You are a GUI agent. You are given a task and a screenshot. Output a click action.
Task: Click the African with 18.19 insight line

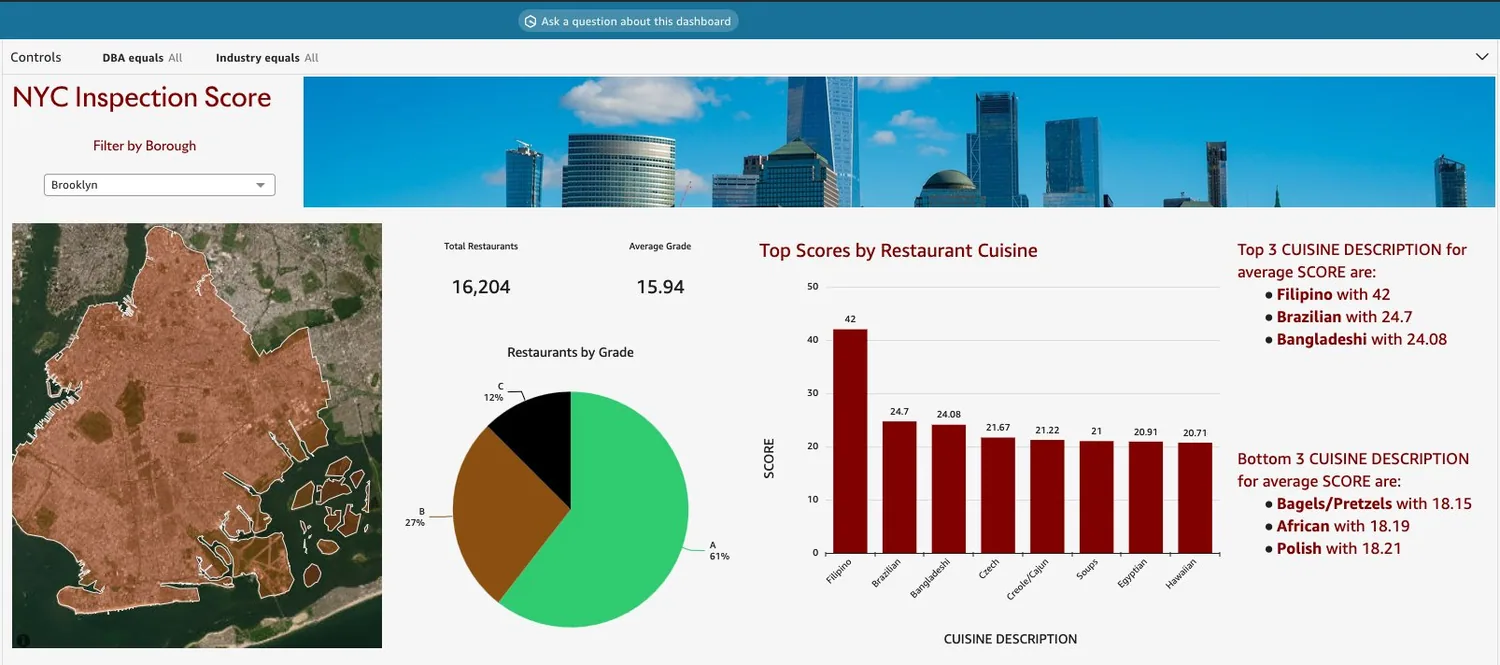coord(1345,526)
